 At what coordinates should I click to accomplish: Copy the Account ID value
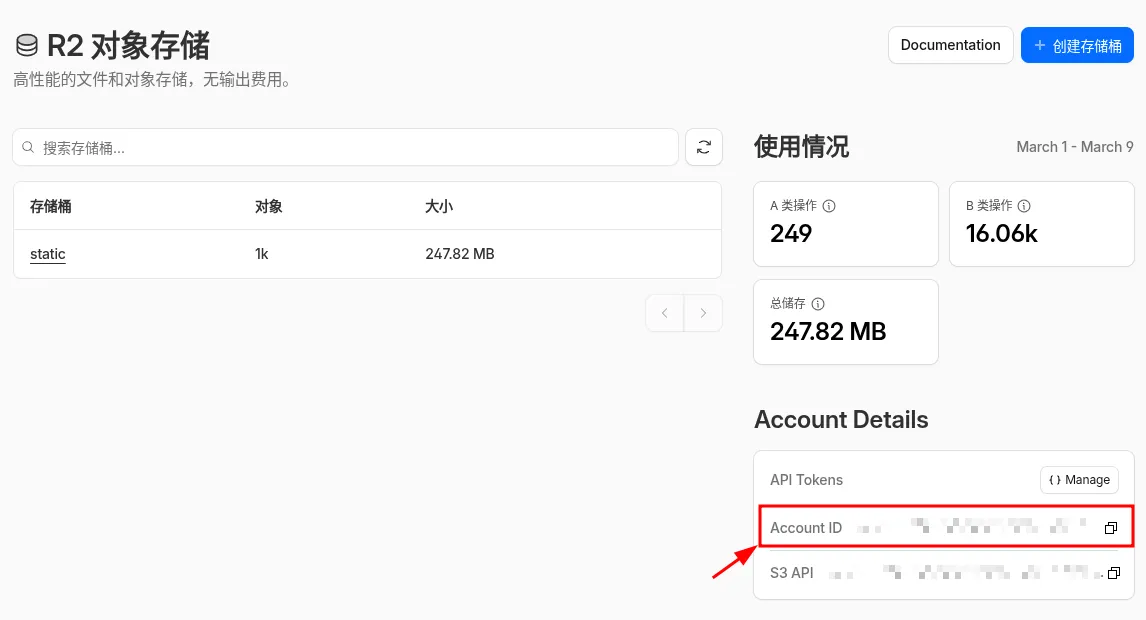(x=1110, y=528)
